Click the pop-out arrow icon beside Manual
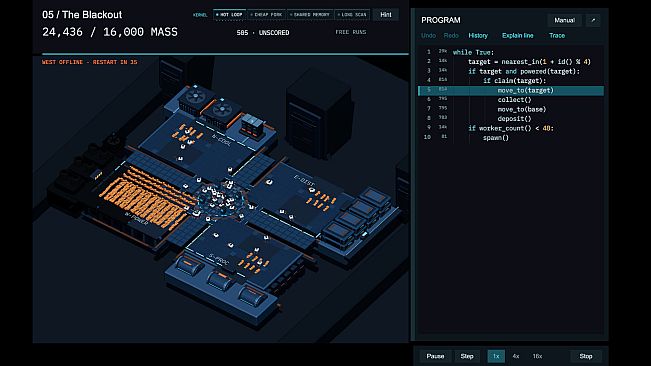 [x=593, y=20]
